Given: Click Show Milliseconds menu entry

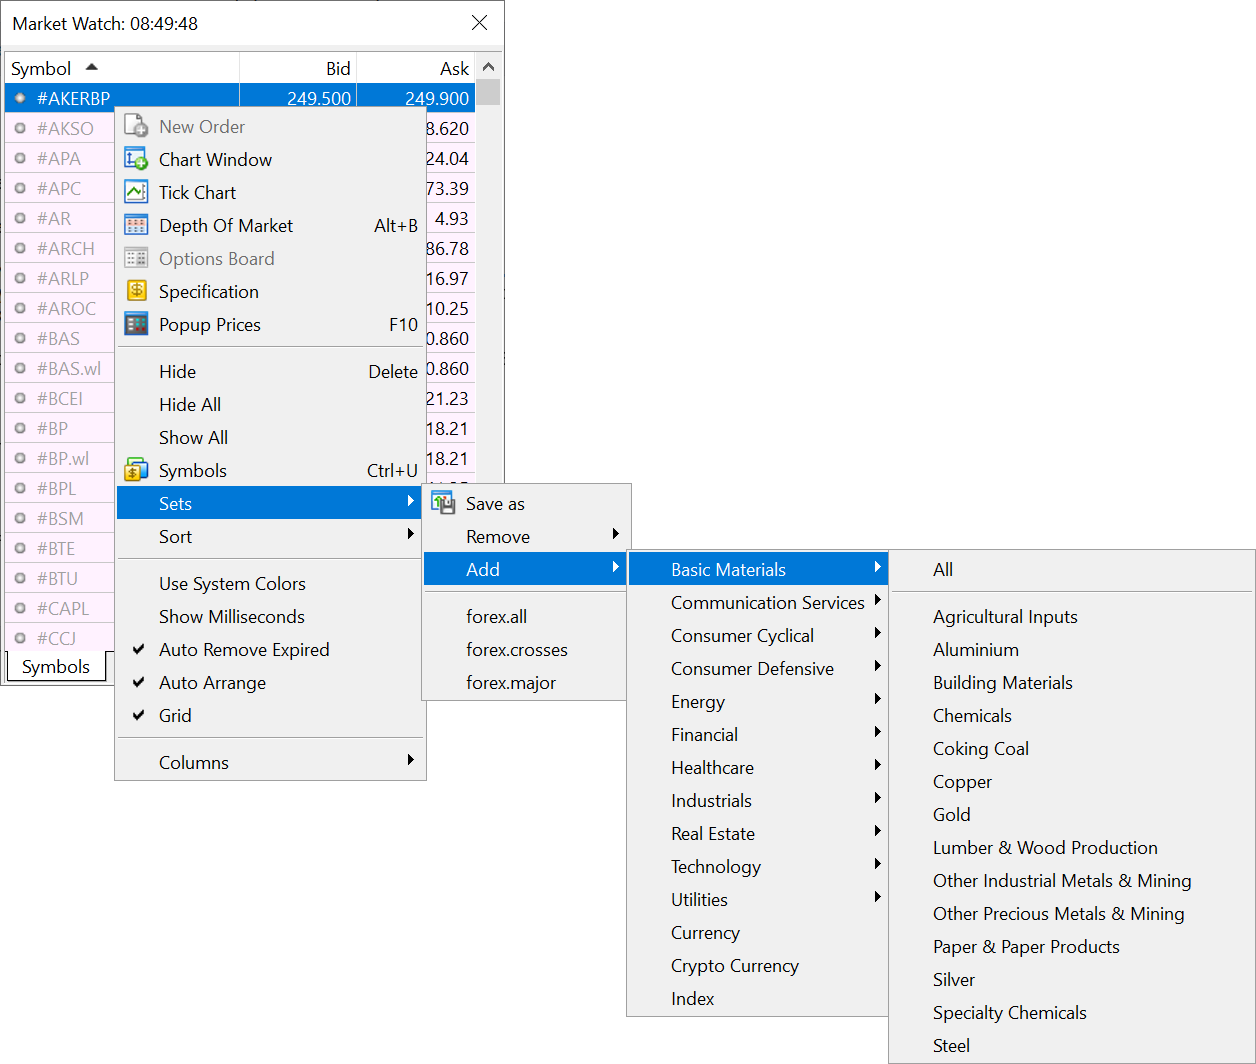Looking at the screenshot, I should [231, 616].
